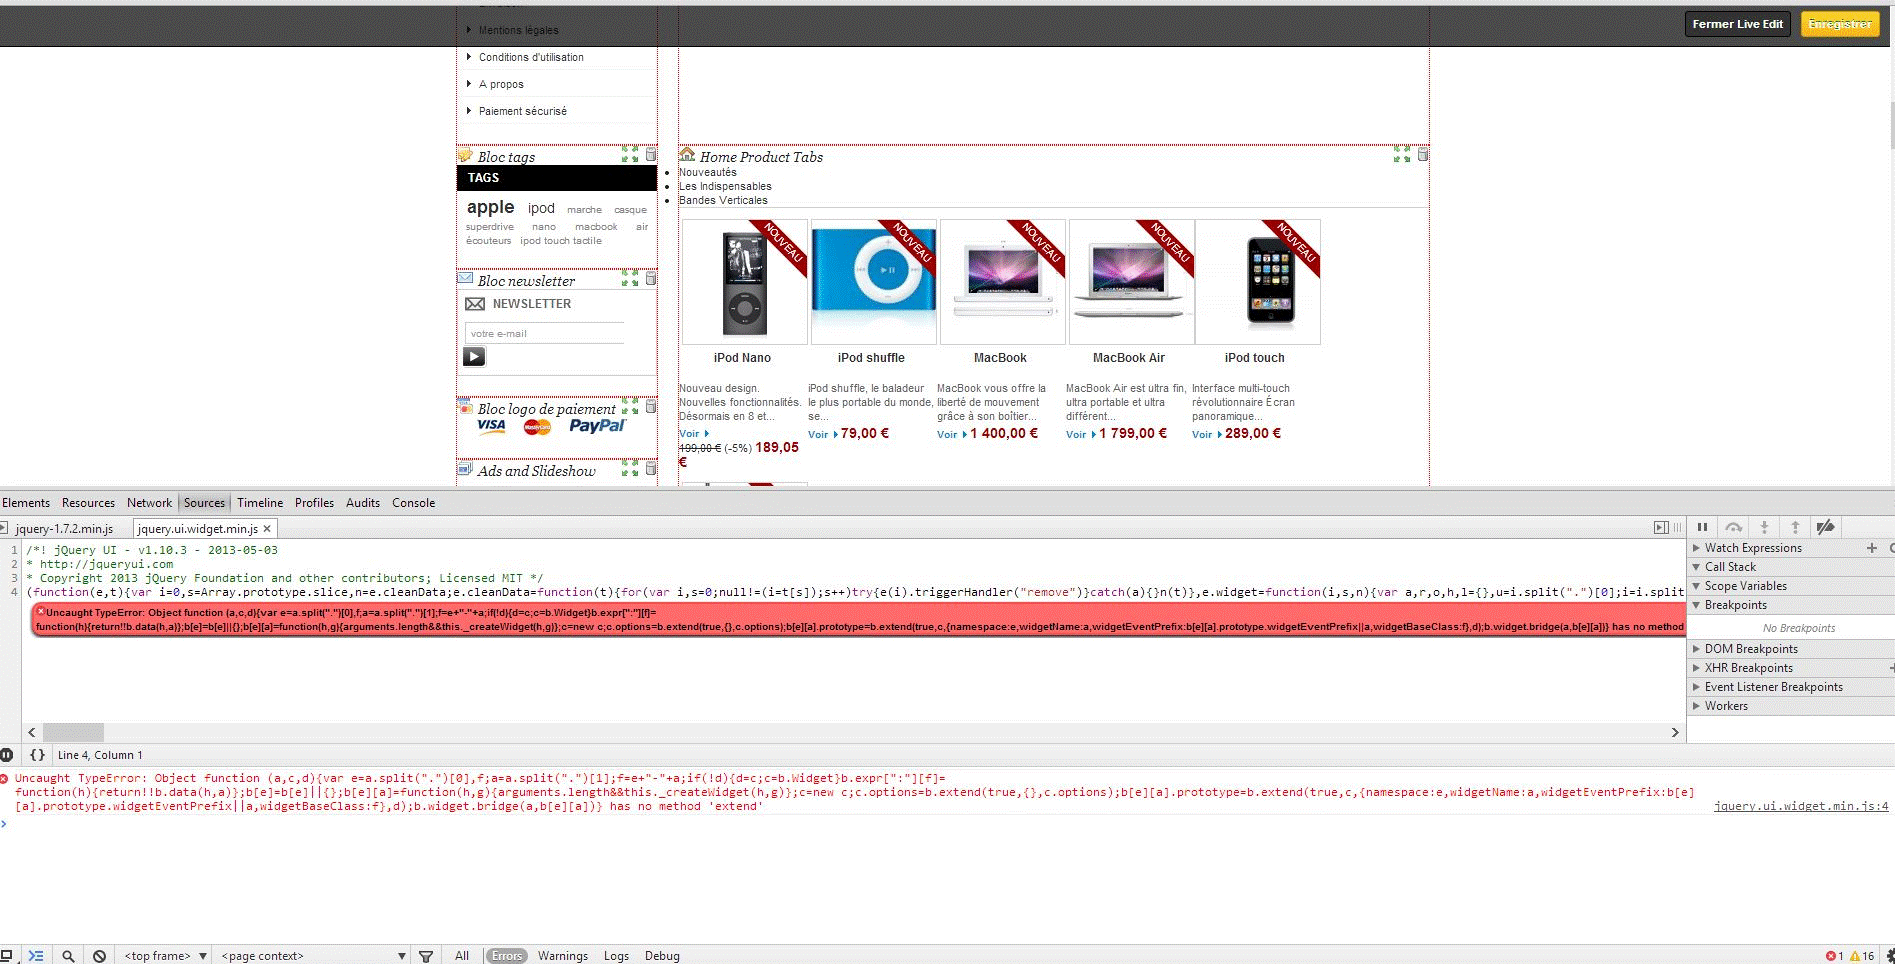Open the jquery.ui.widget.min.js:4 source link
The height and width of the screenshot is (964, 1895).
click(1801, 806)
